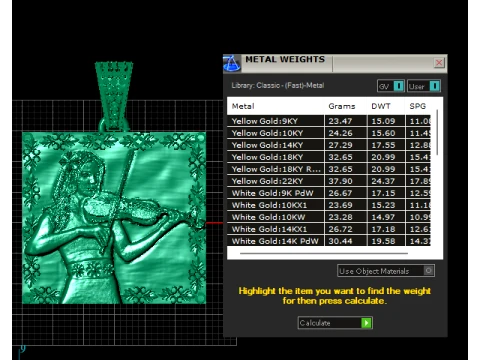Select the Yellow Gold:22KY row
The width and height of the screenshot is (480, 360).
(329, 181)
